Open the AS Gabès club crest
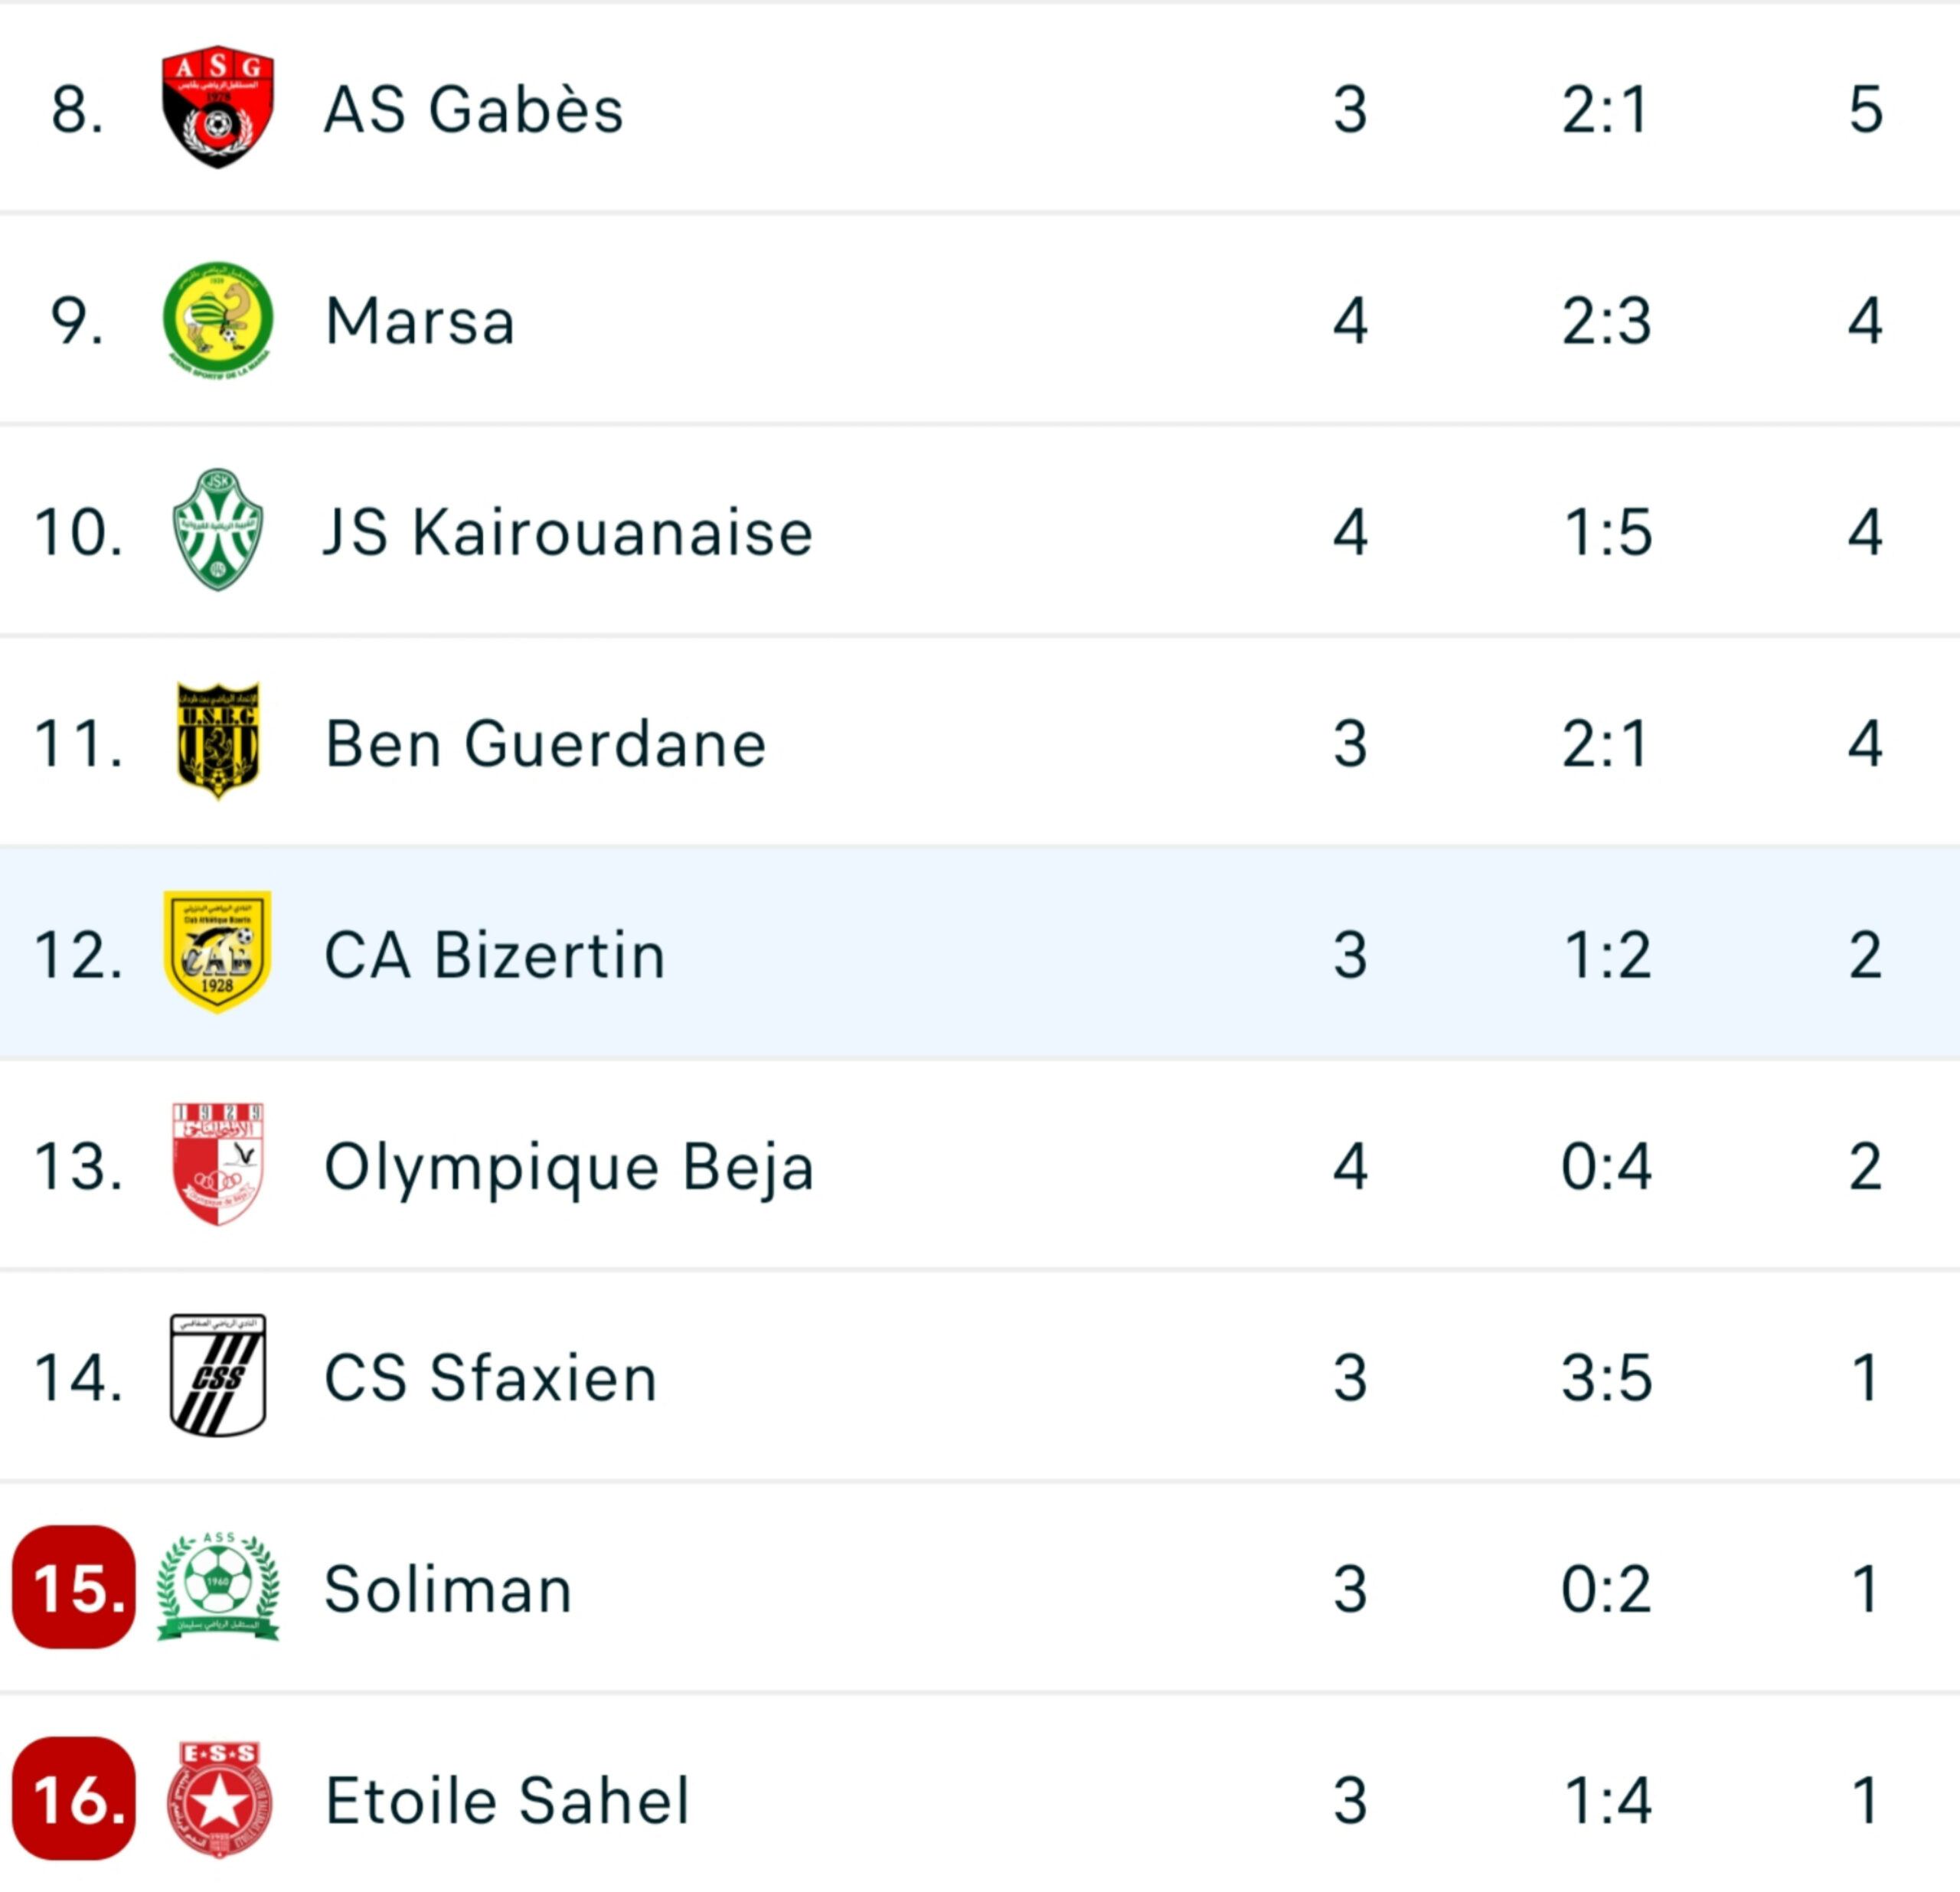This screenshot has width=1960, height=1892. (x=218, y=107)
